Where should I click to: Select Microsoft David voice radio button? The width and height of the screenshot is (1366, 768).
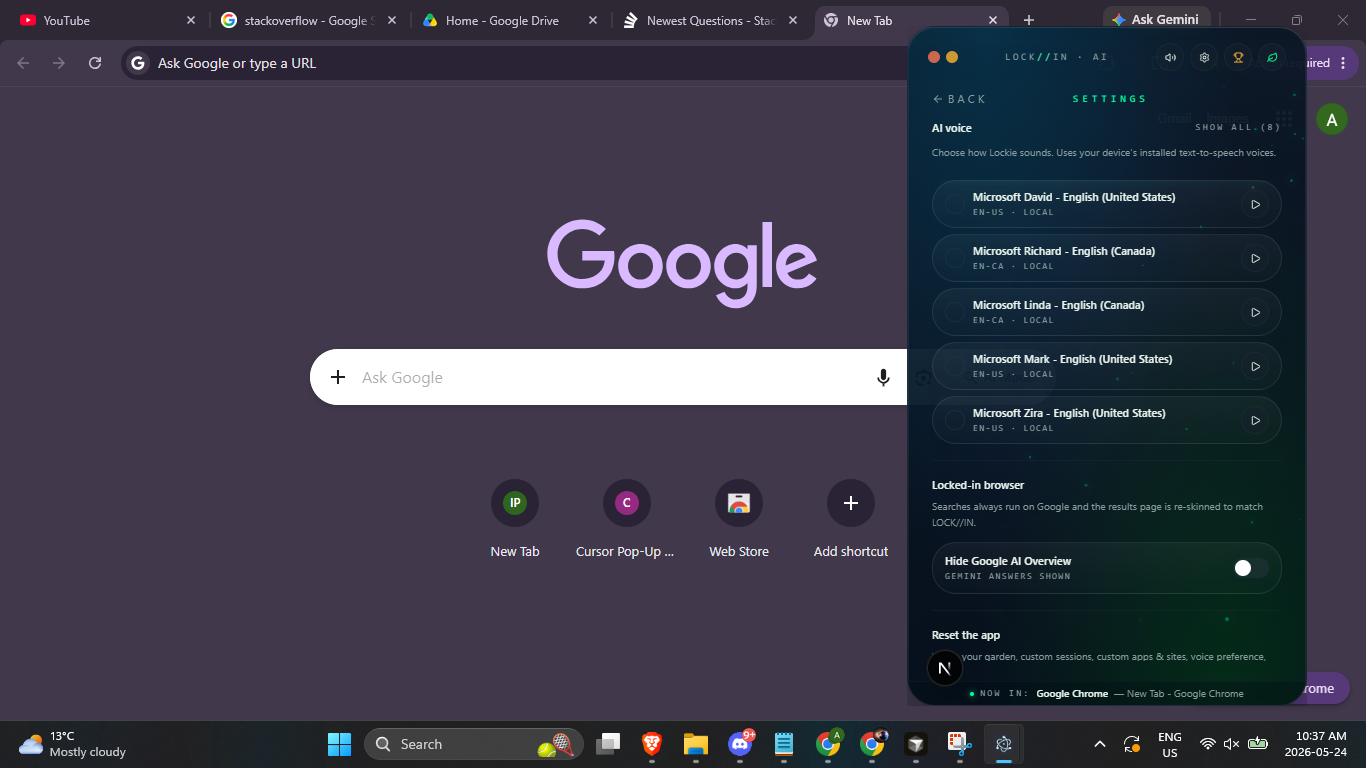tap(955, 204)
